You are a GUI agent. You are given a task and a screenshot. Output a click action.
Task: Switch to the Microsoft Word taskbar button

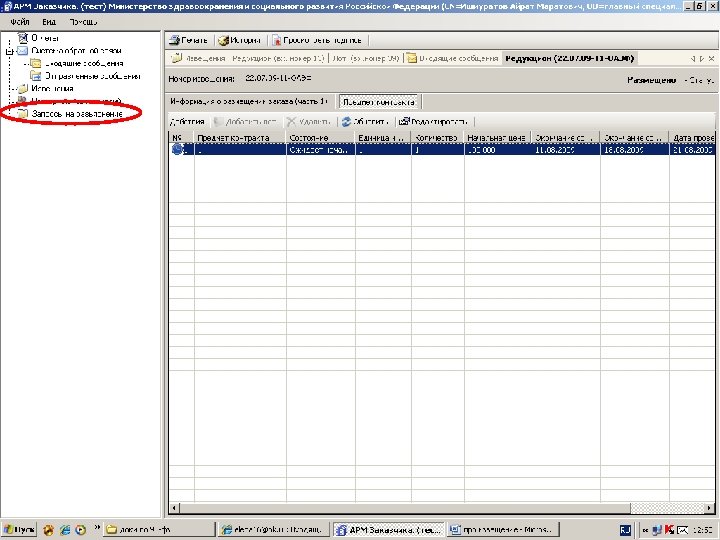[504, 529]
